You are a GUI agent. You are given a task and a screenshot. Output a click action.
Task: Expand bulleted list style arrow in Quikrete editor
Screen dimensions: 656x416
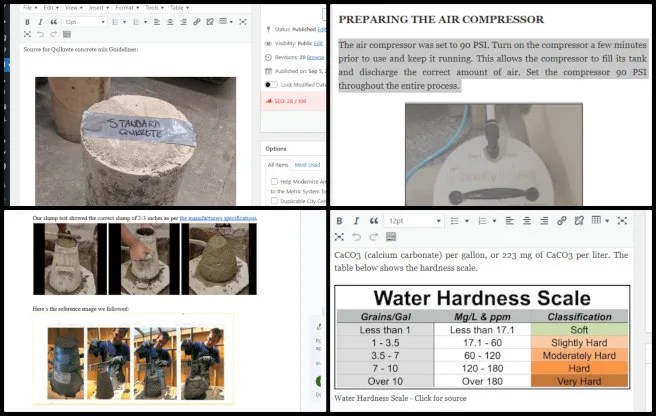tap(125, 22)
